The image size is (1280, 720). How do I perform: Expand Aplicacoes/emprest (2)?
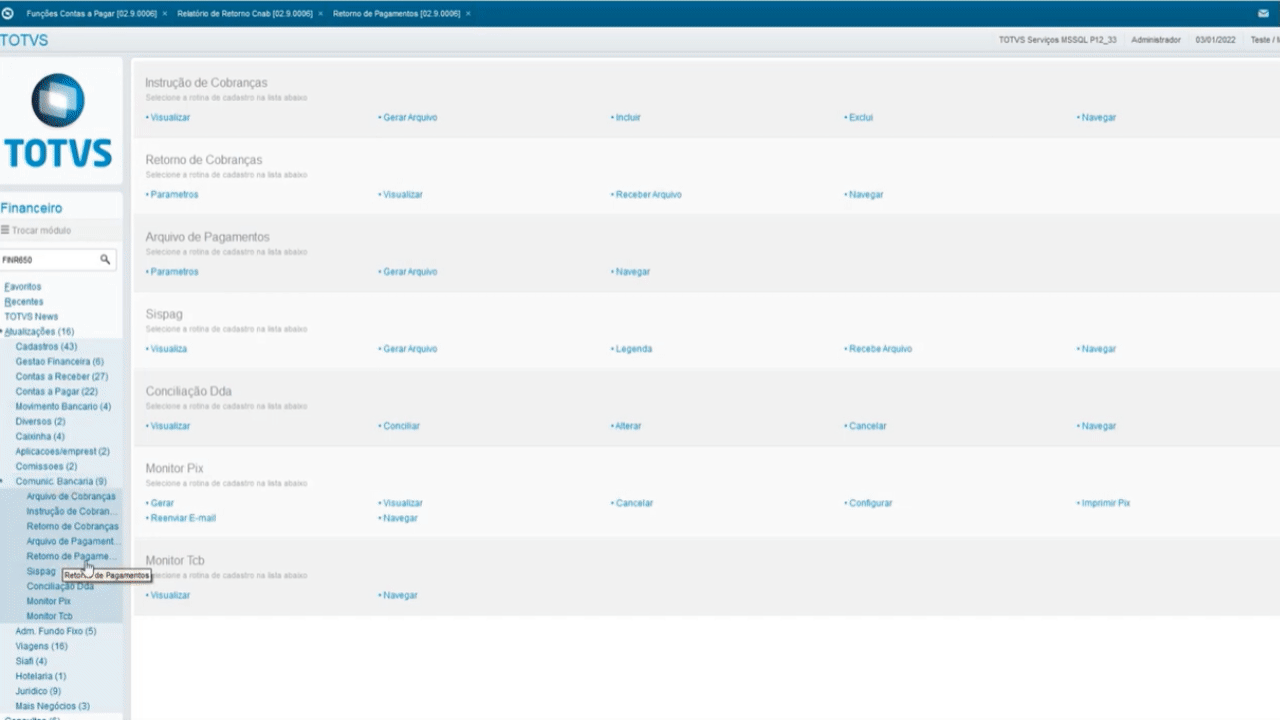click(x=62, y=452)
